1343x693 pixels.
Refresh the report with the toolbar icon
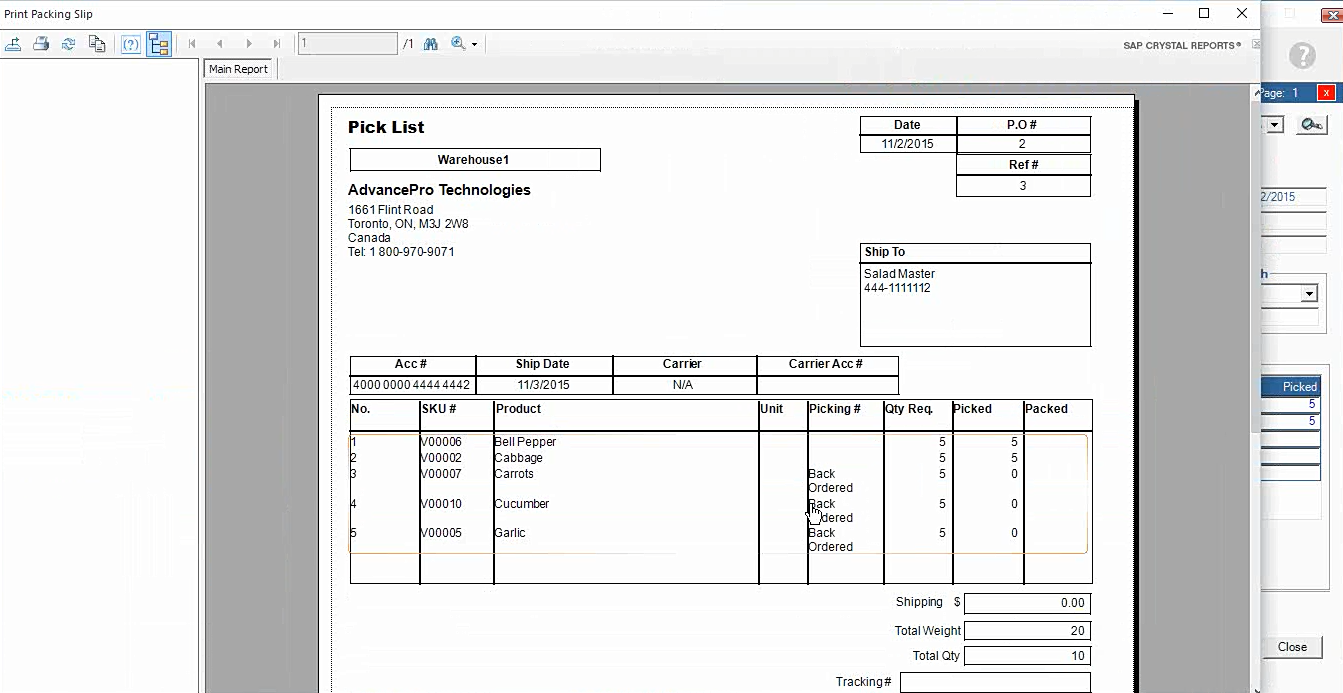click(69, 44)
